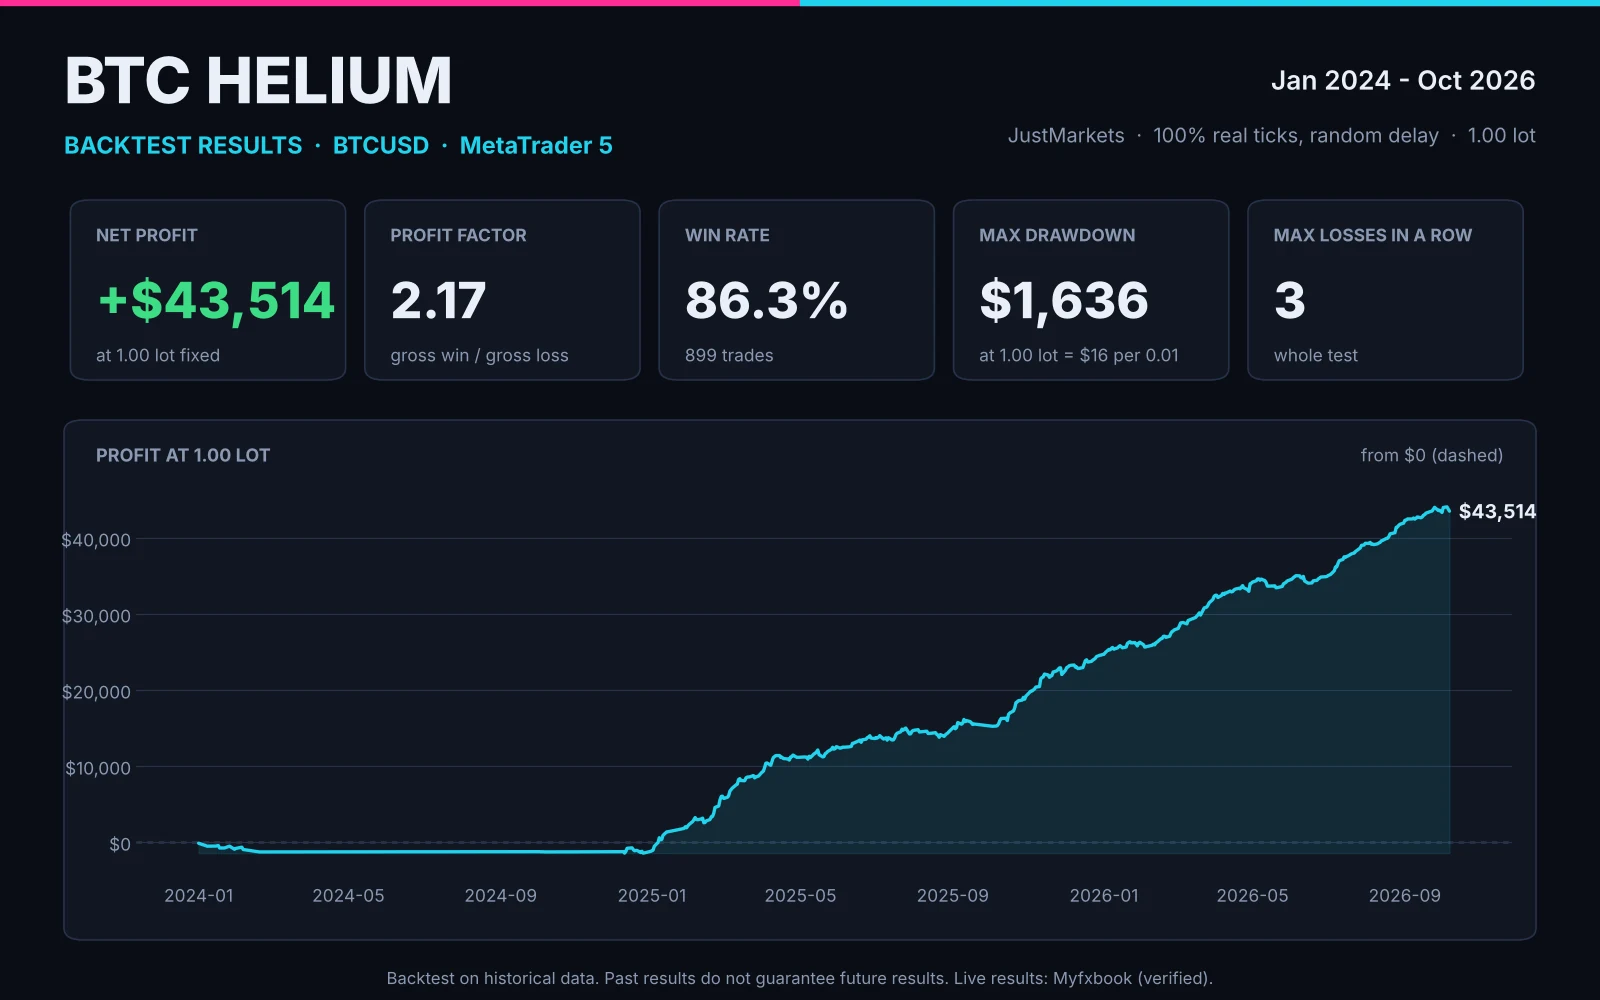
Task: Click the 2024-09 x-axis label
Action: [501, 895]
